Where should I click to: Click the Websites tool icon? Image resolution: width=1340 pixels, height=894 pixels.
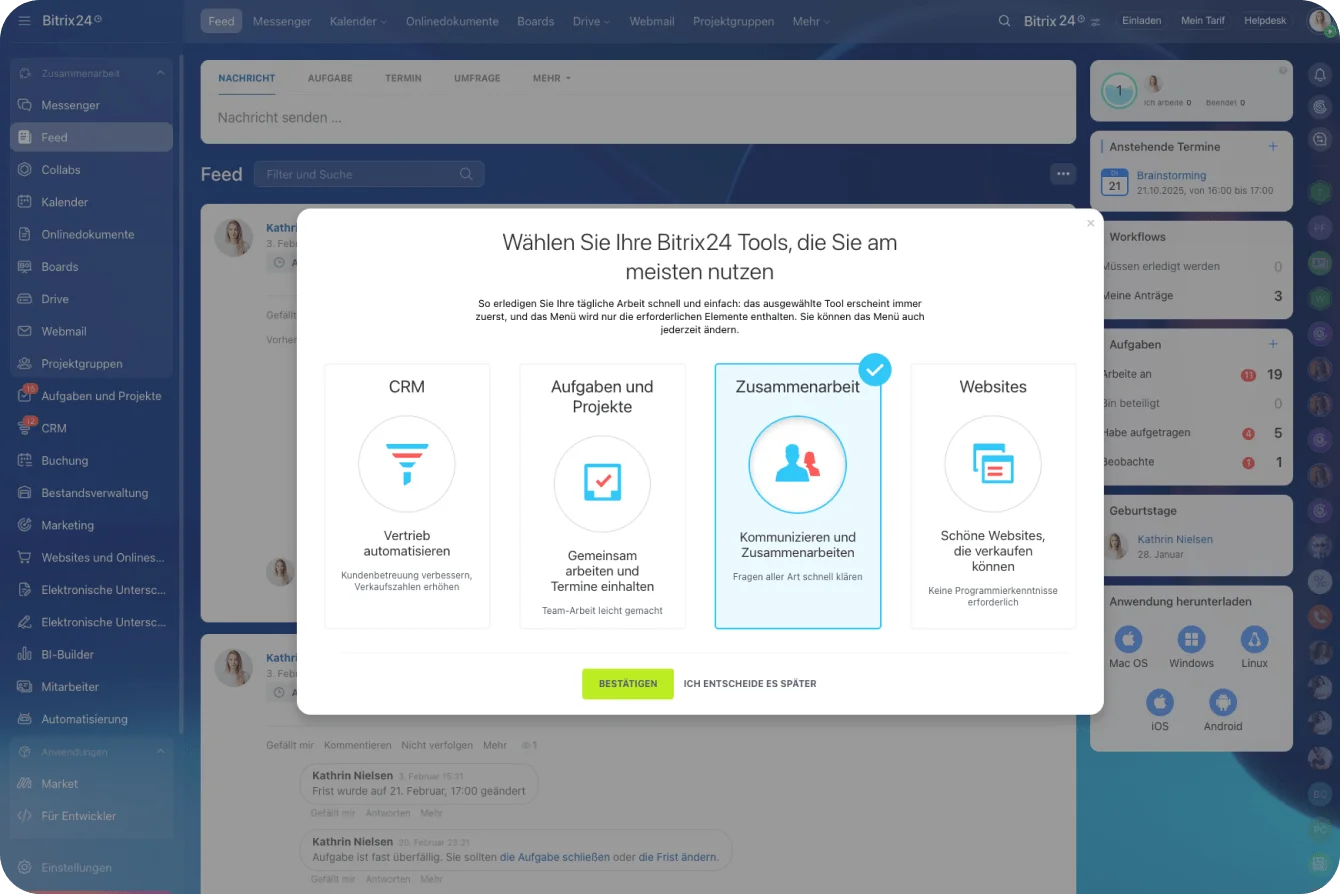point(992,464)
